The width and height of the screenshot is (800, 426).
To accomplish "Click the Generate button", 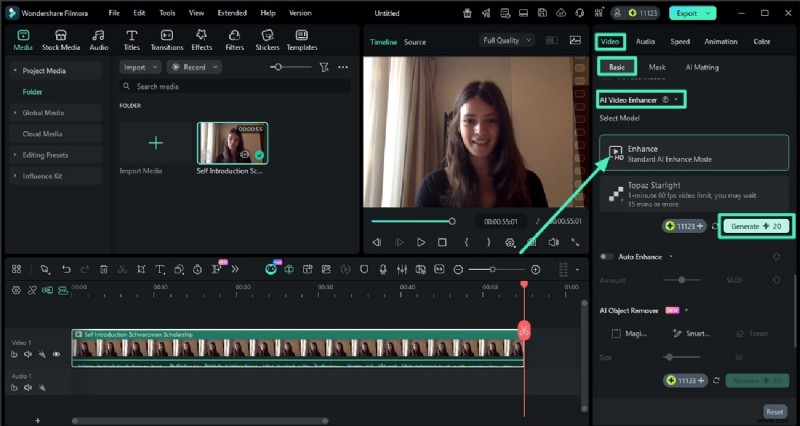I will point(755,227).
